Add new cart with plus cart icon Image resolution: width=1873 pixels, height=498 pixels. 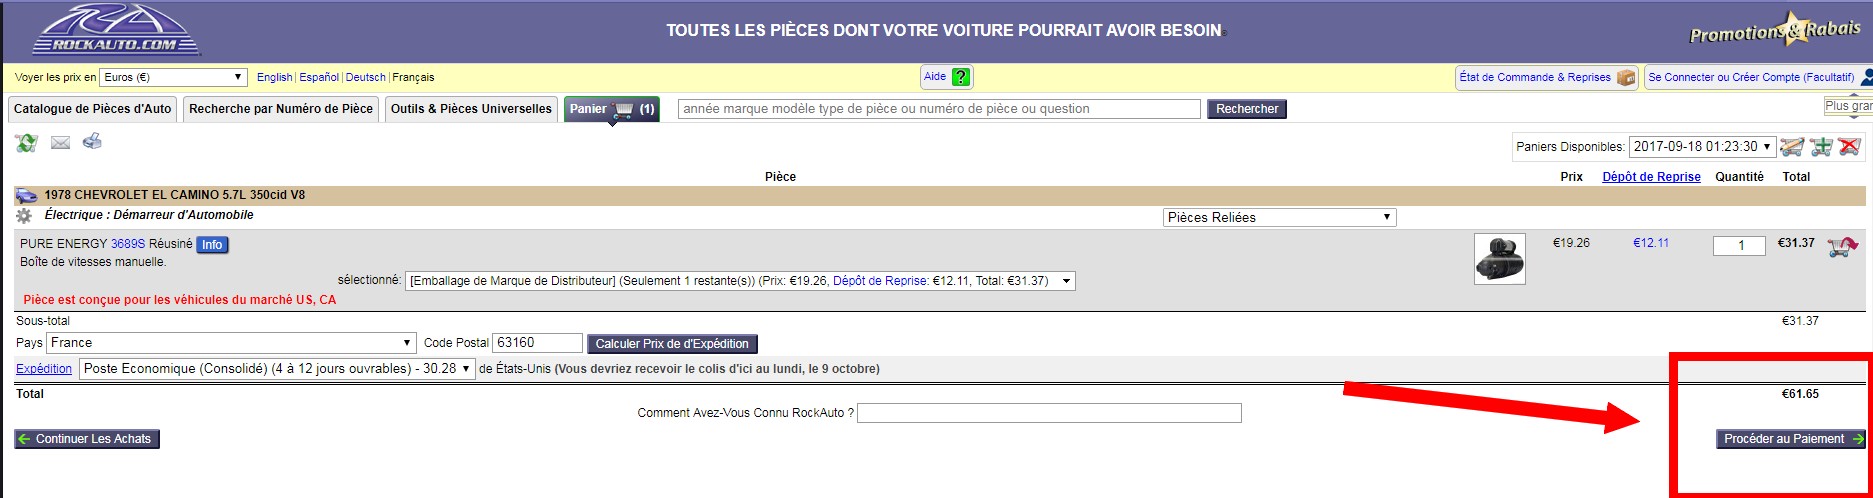1821,147
